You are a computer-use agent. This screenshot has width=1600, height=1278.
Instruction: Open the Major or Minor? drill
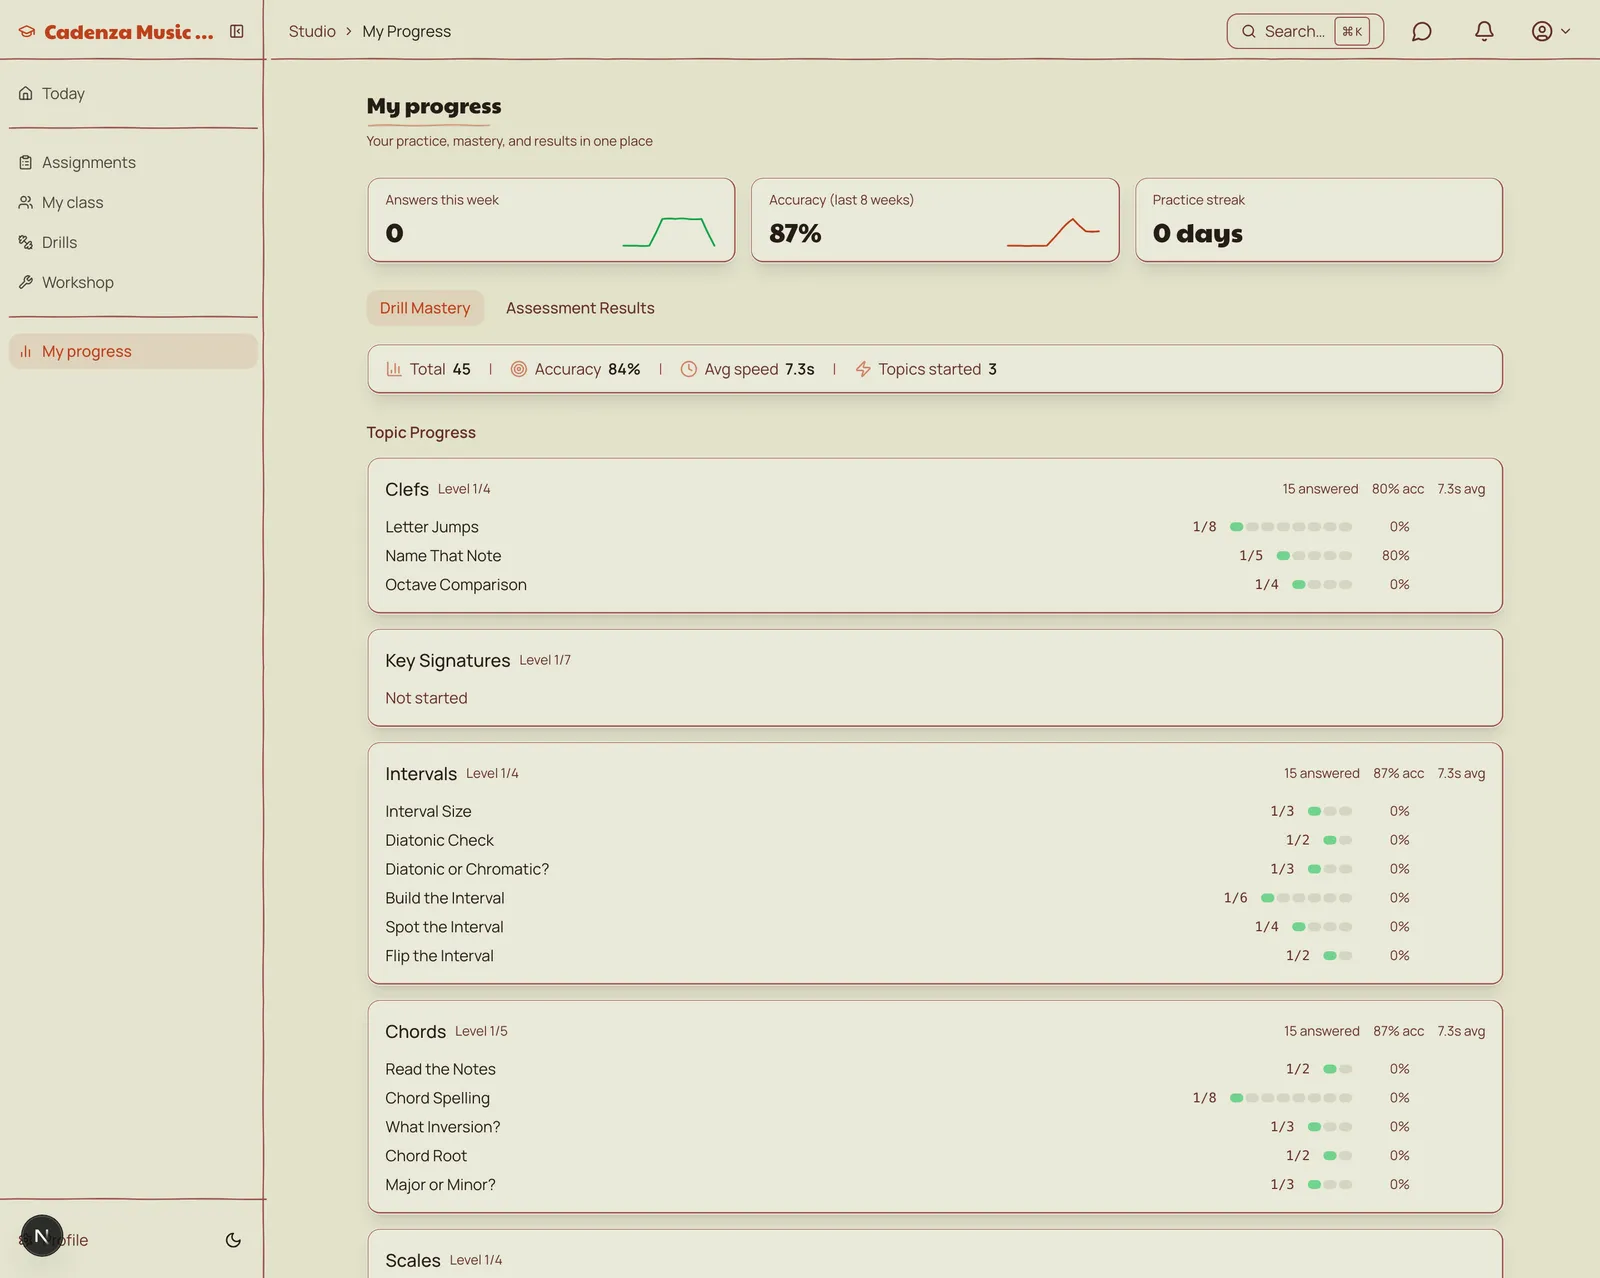click(x=440, y=1185)
